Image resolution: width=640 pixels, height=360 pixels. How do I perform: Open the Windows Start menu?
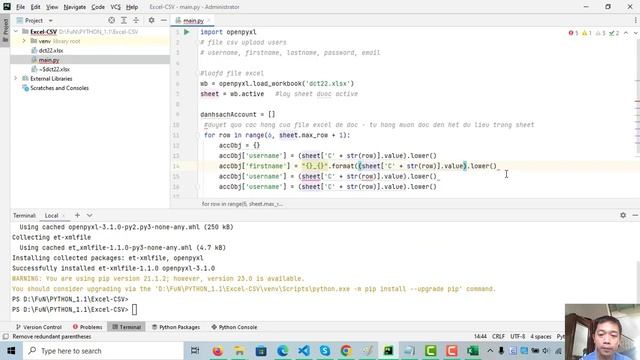click(11, 351)
